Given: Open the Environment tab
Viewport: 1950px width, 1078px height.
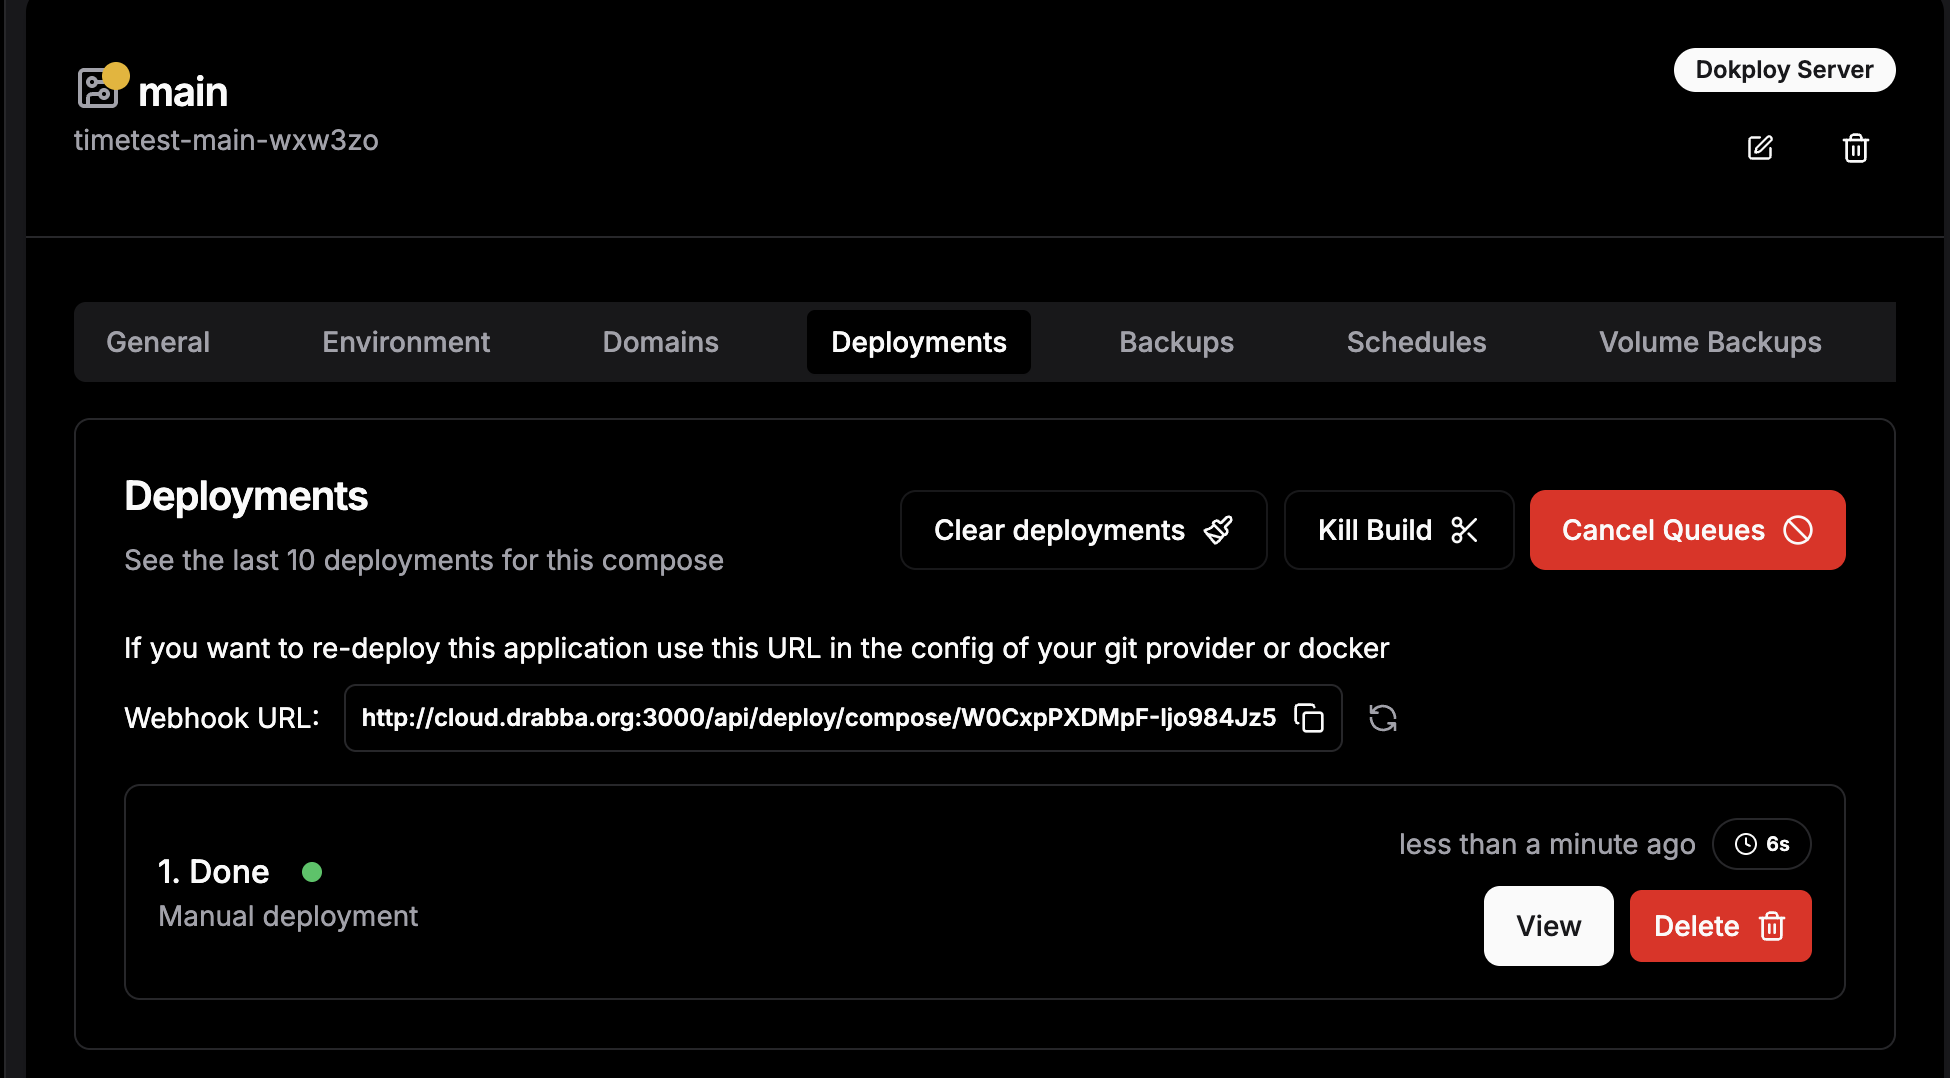Looking at the screenshot, I should [406, 342].
